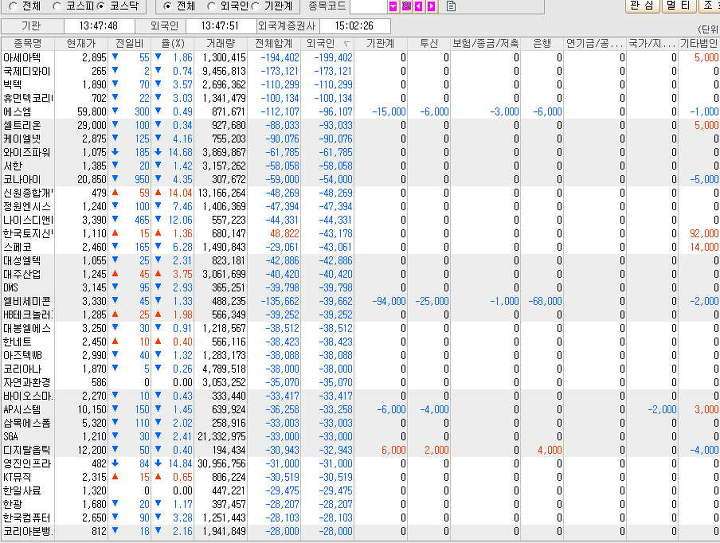The height and width of the screenshot is (543, 720).
Task: Select the 정원엔시스 stock row name
Action: (26, 207)
